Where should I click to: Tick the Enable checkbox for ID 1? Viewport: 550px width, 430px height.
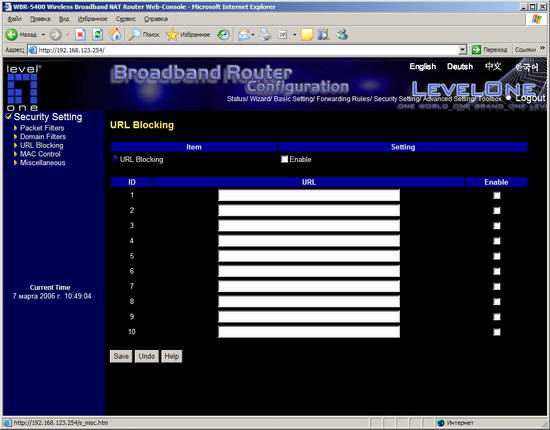tap(497, 195)
